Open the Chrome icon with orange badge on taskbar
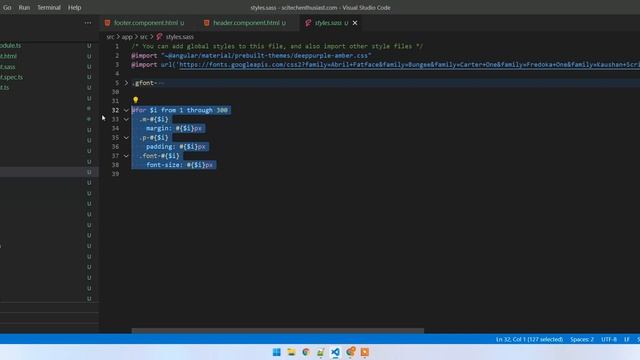This screenshot has width=640, height=360. [350, 352]
